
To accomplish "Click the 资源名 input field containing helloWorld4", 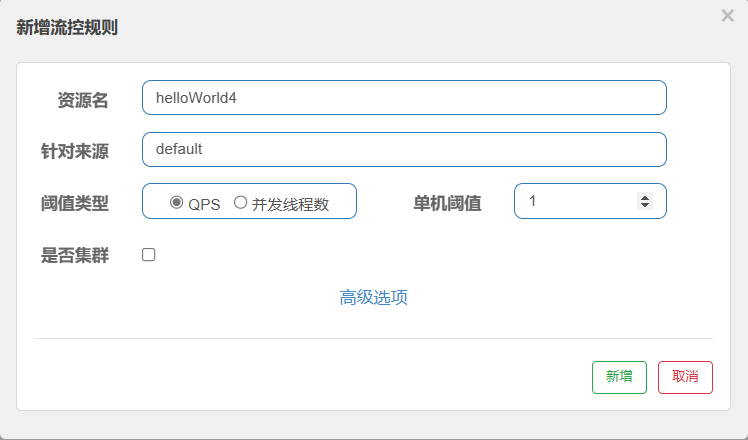I will tap(404, 98).
